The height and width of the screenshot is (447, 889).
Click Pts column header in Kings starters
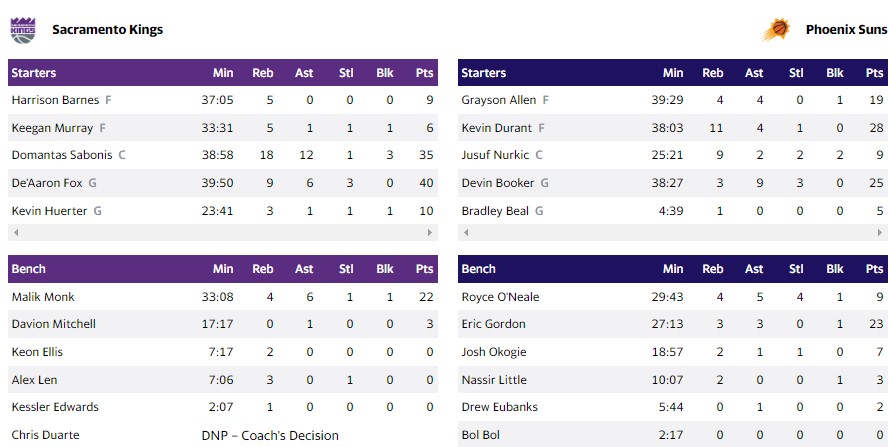[x=425, y=73]
